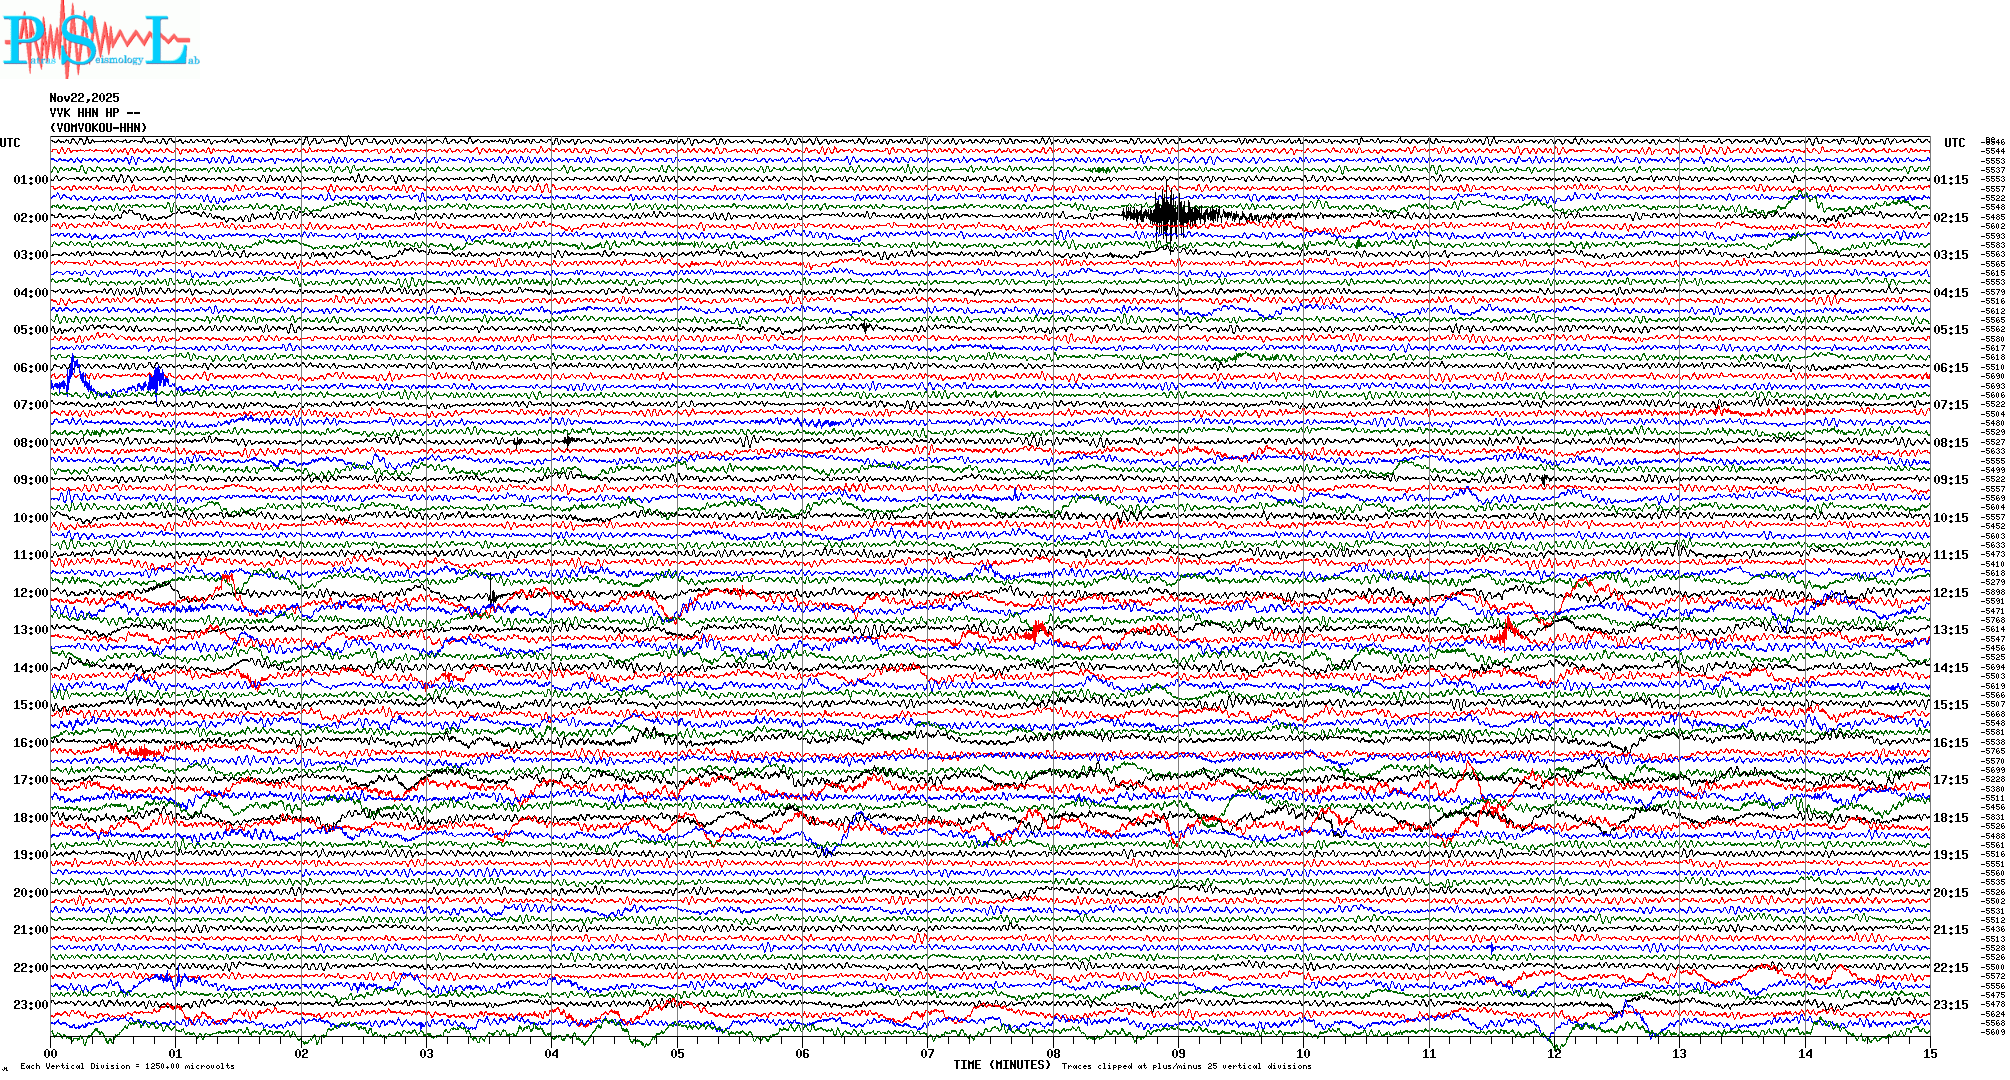Click the 02:15 label on right side
Image resolution: width=2010 pixels, height=1080 pixels.
[x=1950, y=218]
